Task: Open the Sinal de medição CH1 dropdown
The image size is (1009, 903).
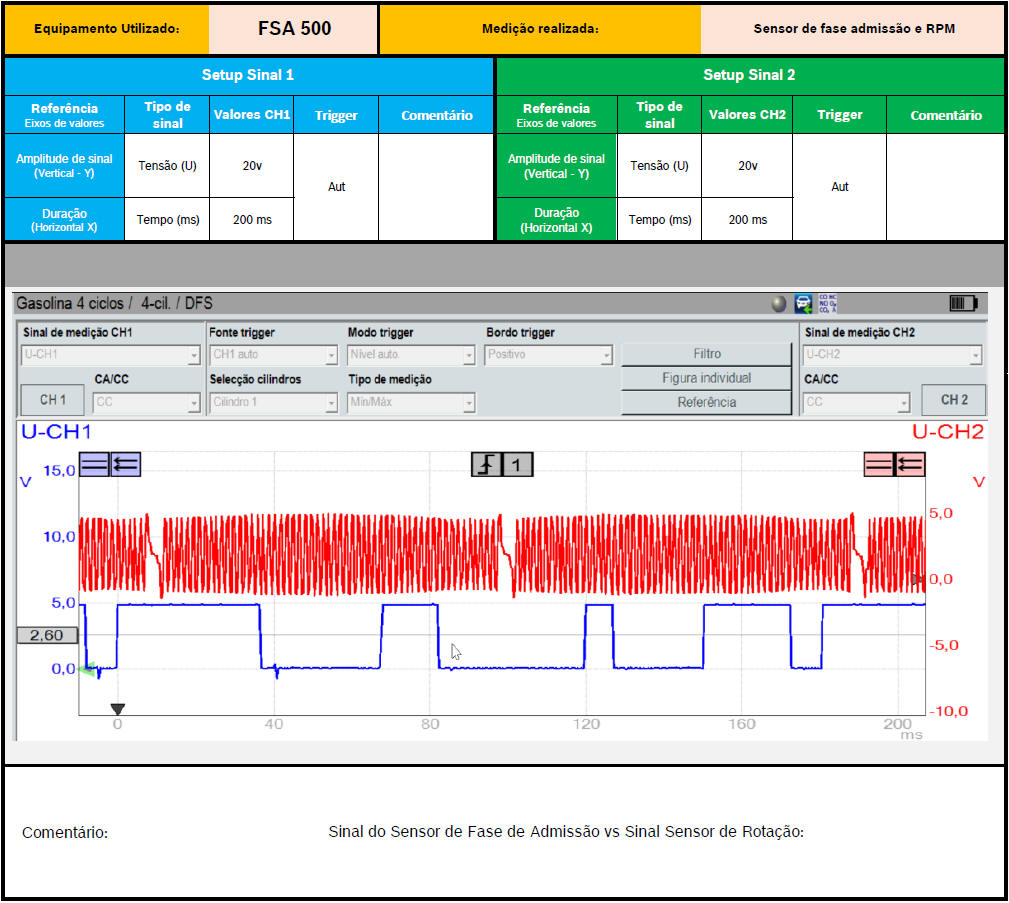Action: tap(111, 355)
